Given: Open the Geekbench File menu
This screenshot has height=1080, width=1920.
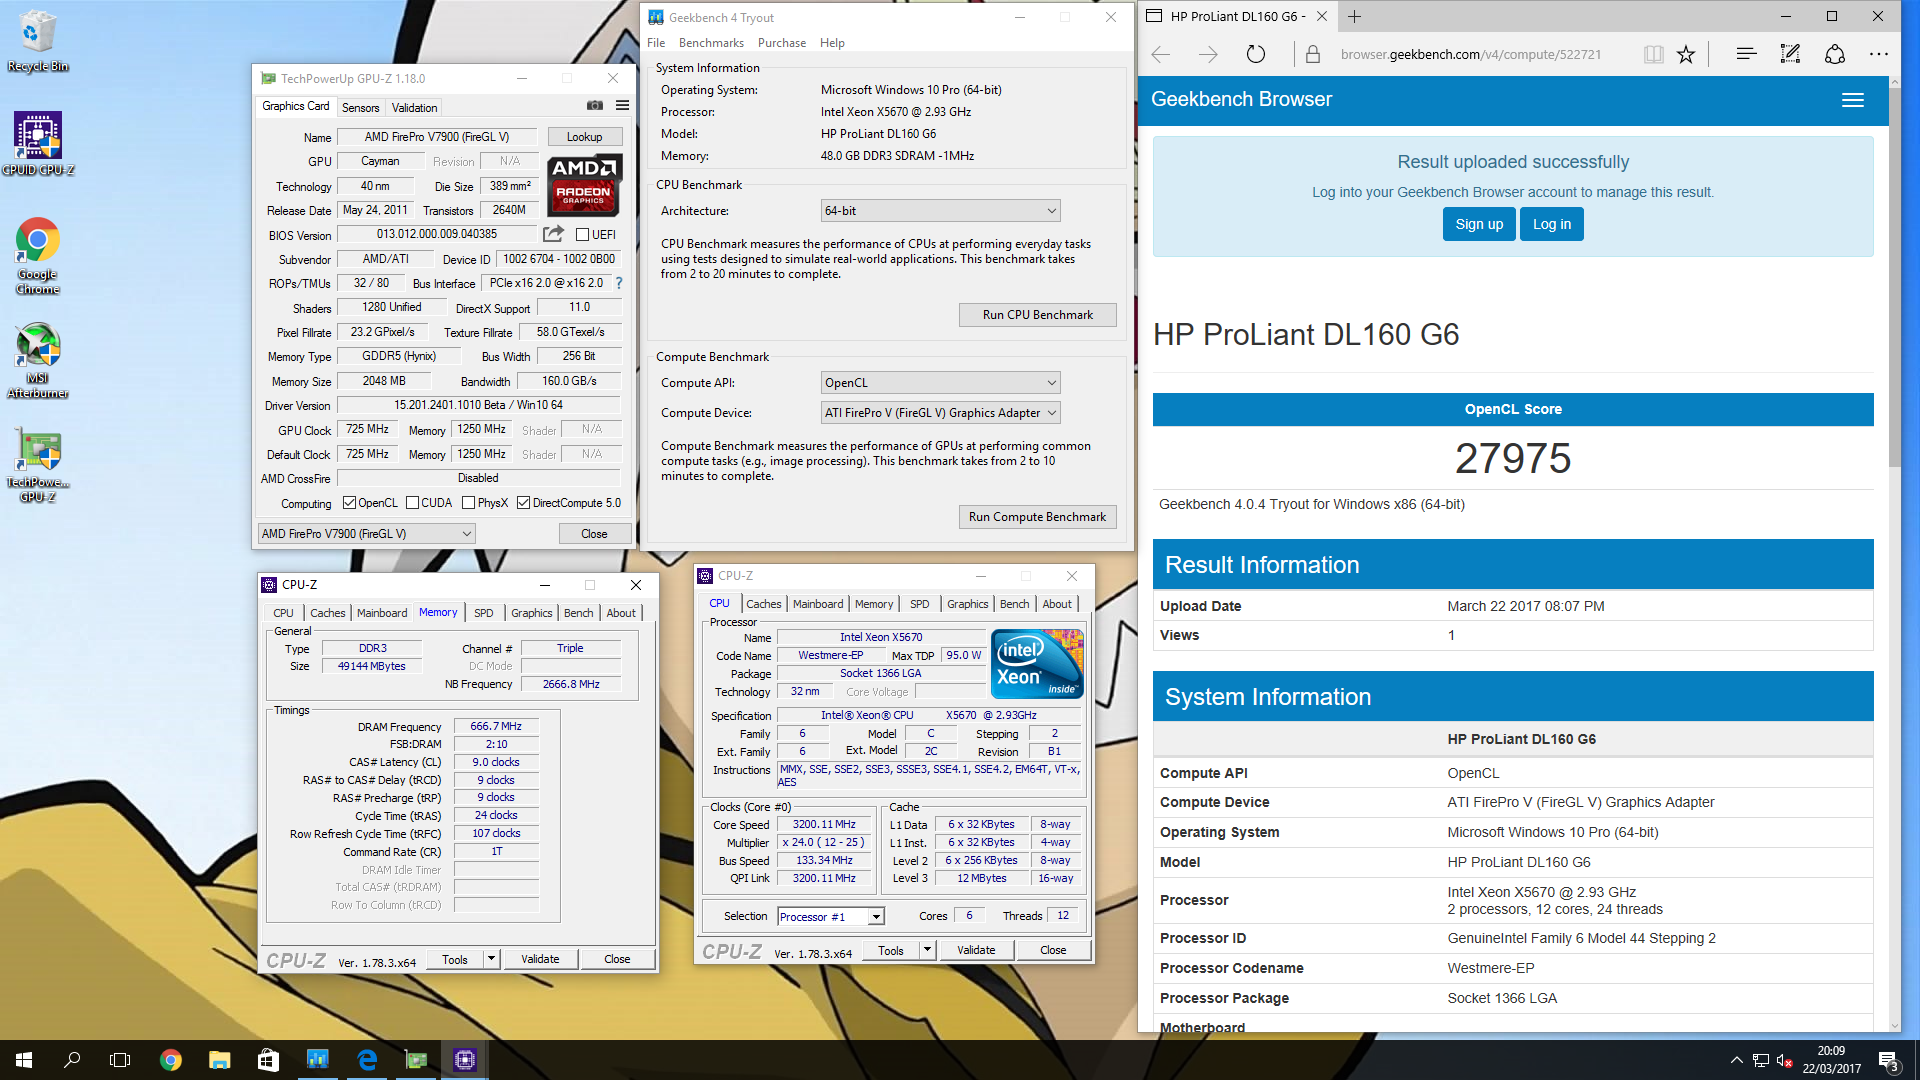Looking at the screenshot, I should pos(656,43).
